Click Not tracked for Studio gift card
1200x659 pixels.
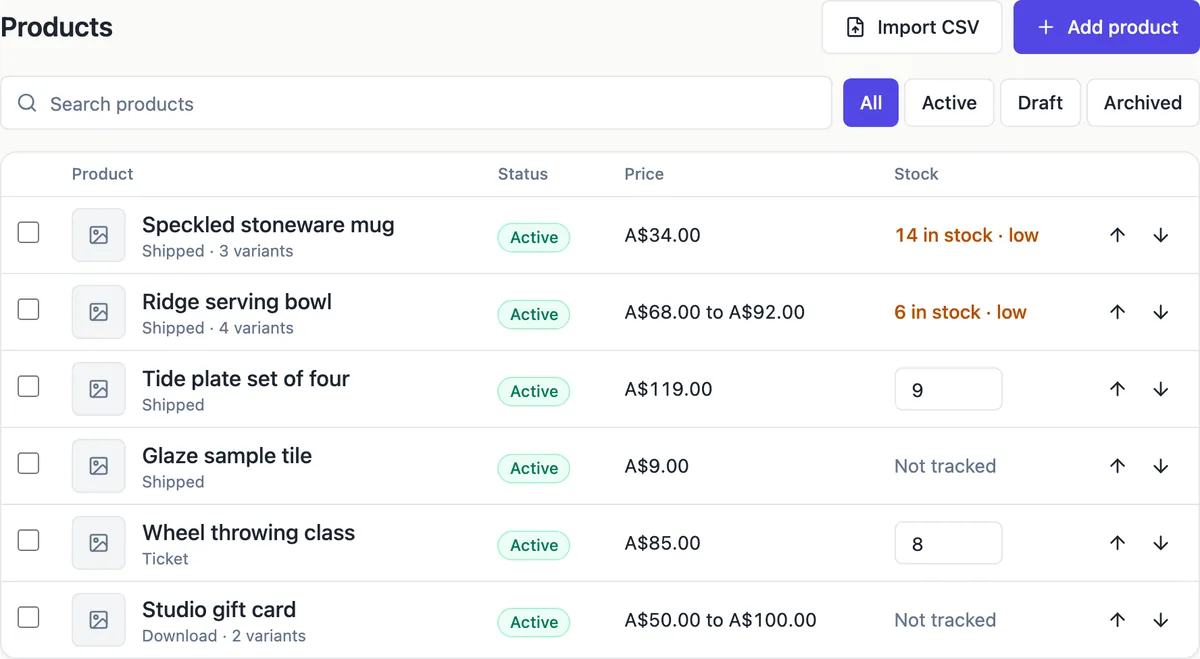(x=945, y=620)
